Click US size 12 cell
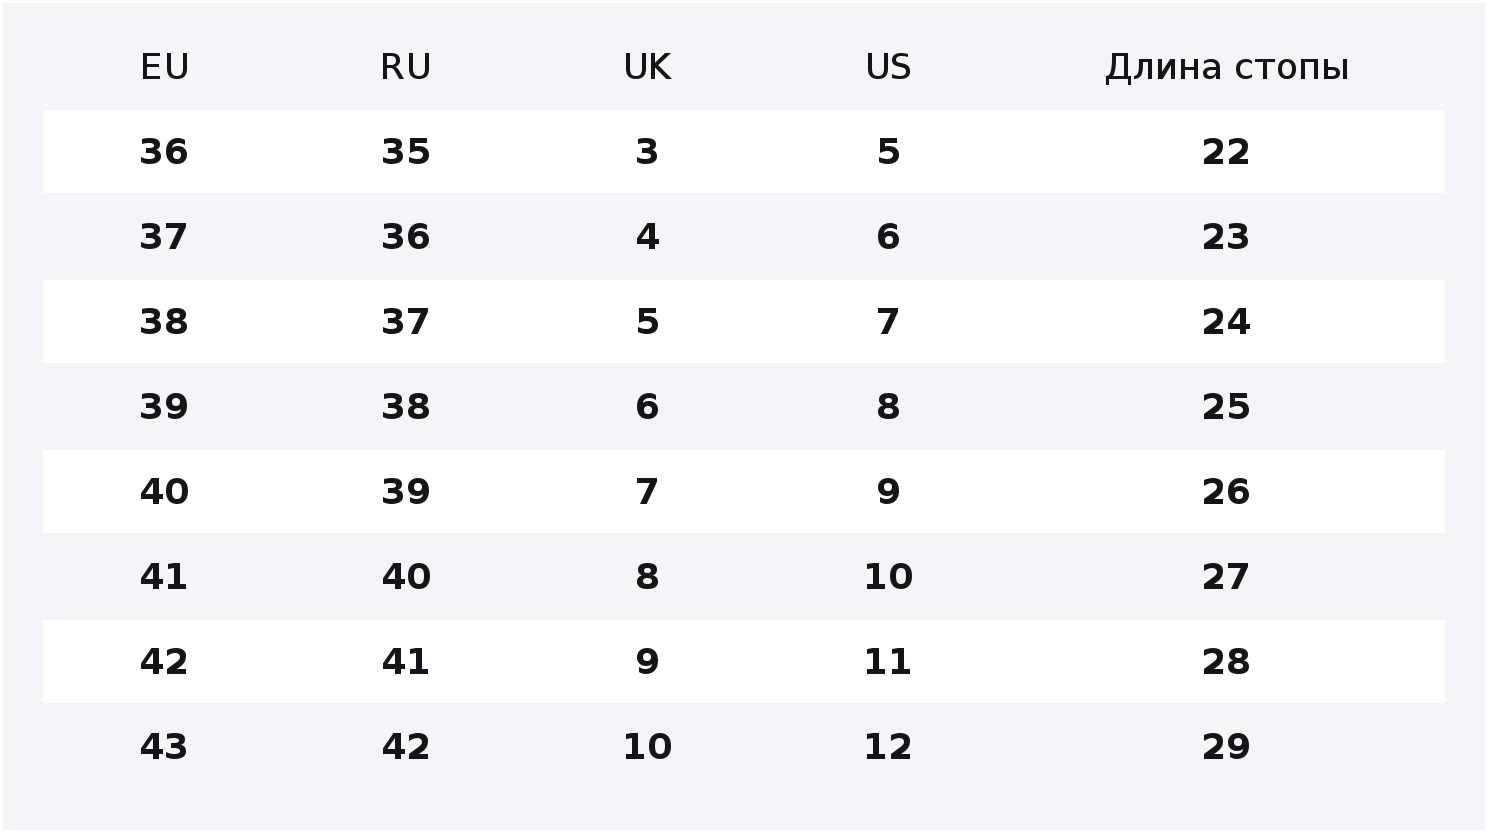This screenshot has width=1488, height=833. click(x=888, y=747)
